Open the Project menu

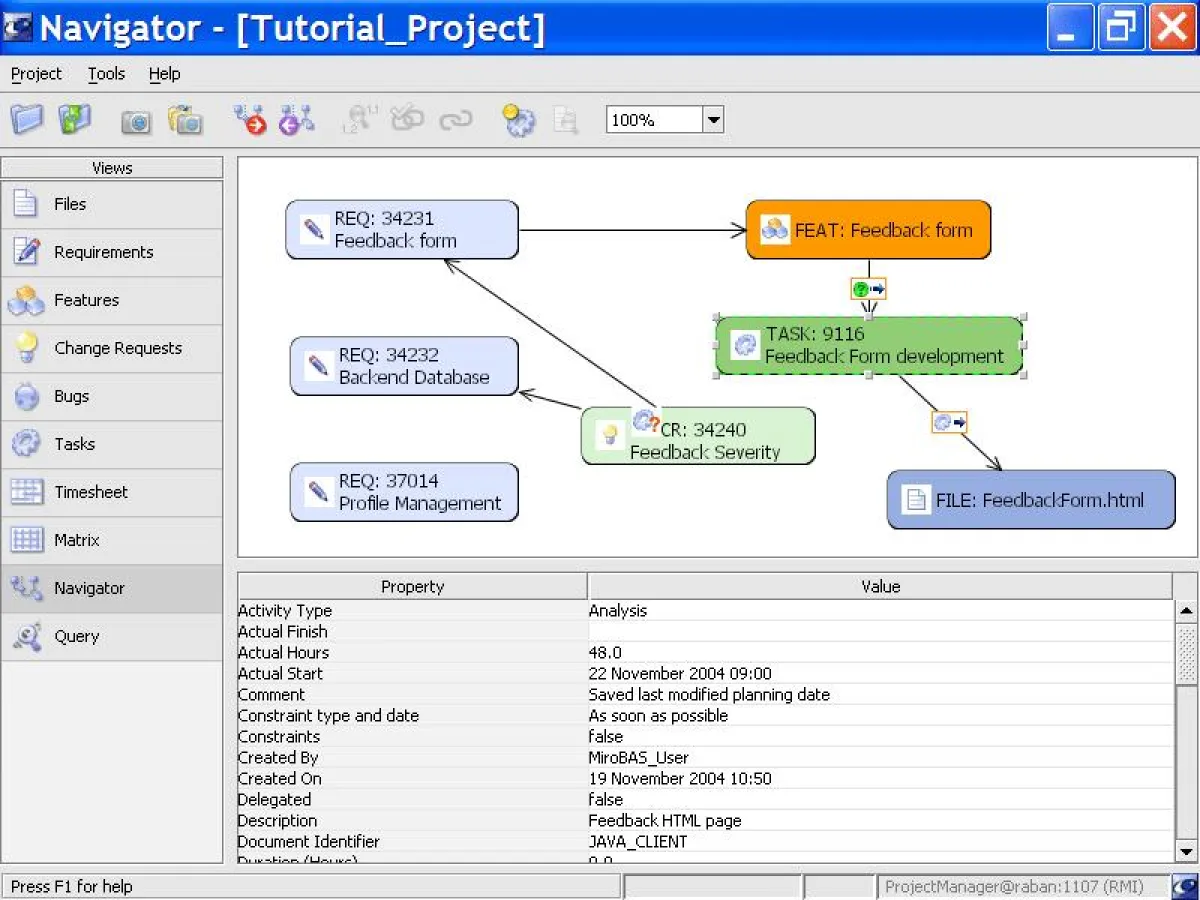(36, 74)
